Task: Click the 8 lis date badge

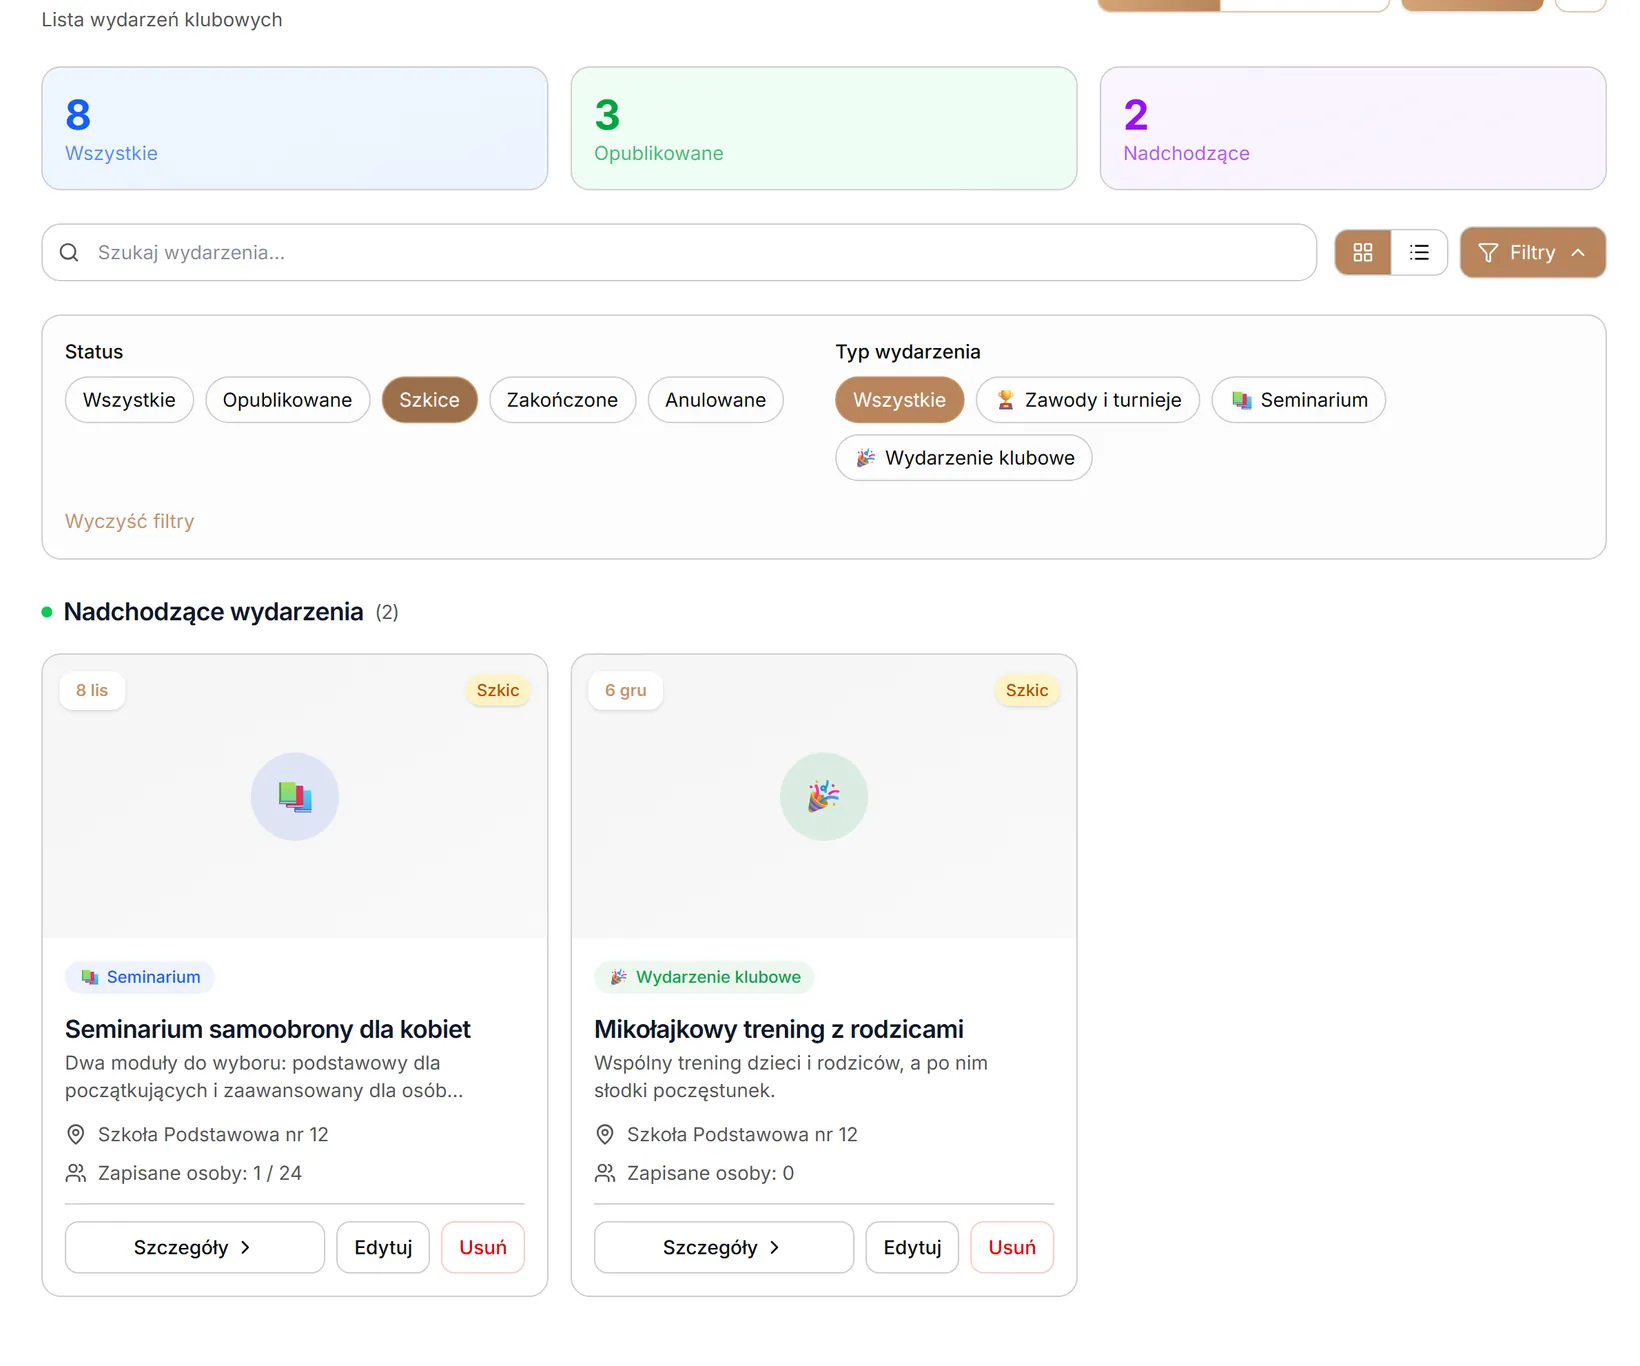Action: pos(92,690)
